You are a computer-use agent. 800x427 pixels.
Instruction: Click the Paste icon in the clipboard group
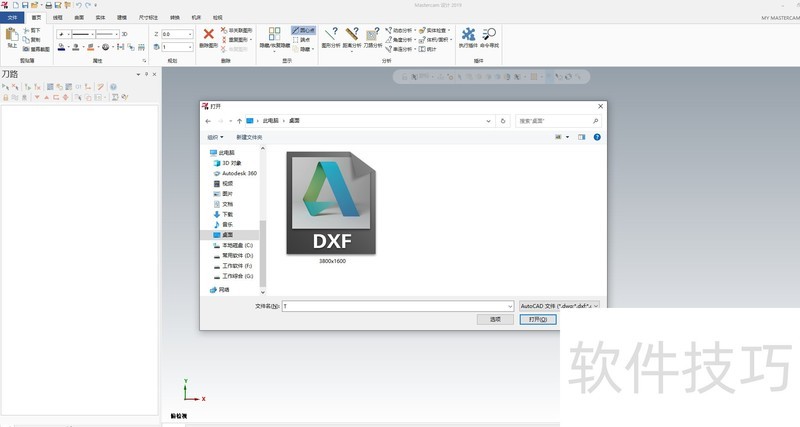[11, 35]
